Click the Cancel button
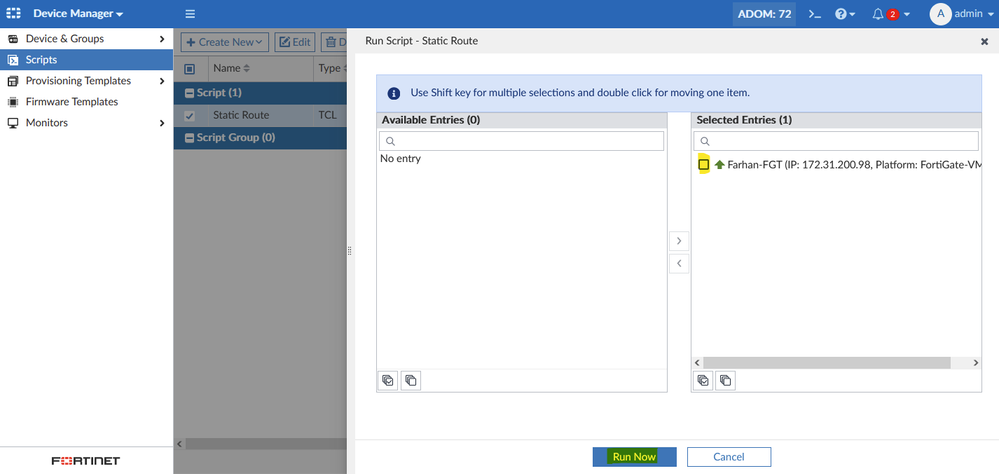This screenshot has height=474, width=999. (729, 457)
